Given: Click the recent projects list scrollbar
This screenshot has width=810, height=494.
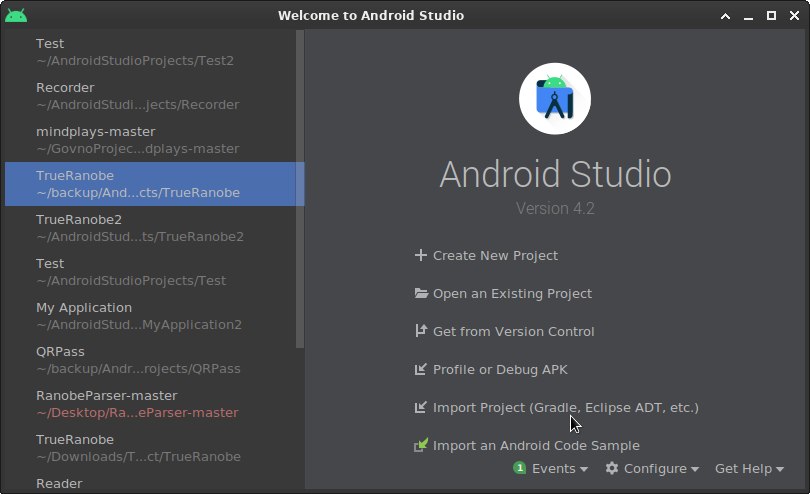Looking at the screenshot, I should click(300, 189).
